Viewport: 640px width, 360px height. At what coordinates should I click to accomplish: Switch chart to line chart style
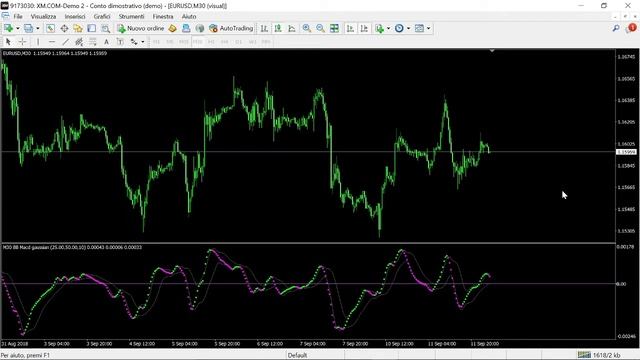[292, 28]
